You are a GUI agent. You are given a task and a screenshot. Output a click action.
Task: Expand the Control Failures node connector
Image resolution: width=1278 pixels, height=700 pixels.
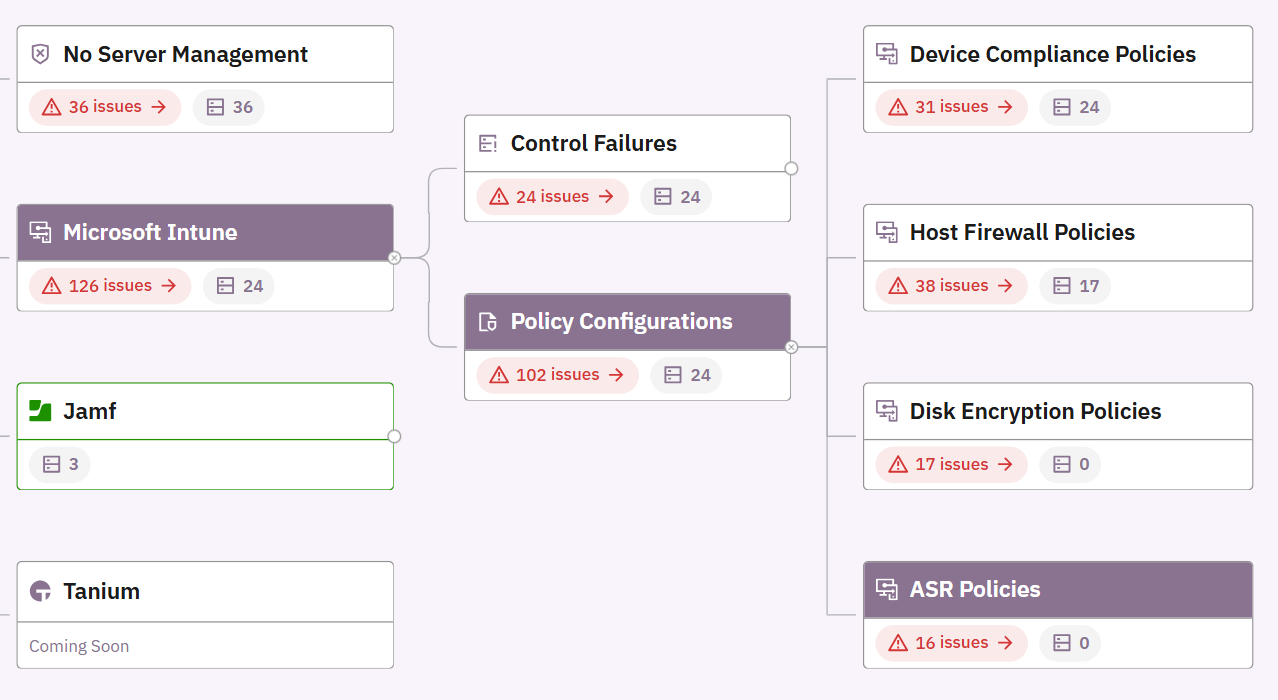point(791,167)
